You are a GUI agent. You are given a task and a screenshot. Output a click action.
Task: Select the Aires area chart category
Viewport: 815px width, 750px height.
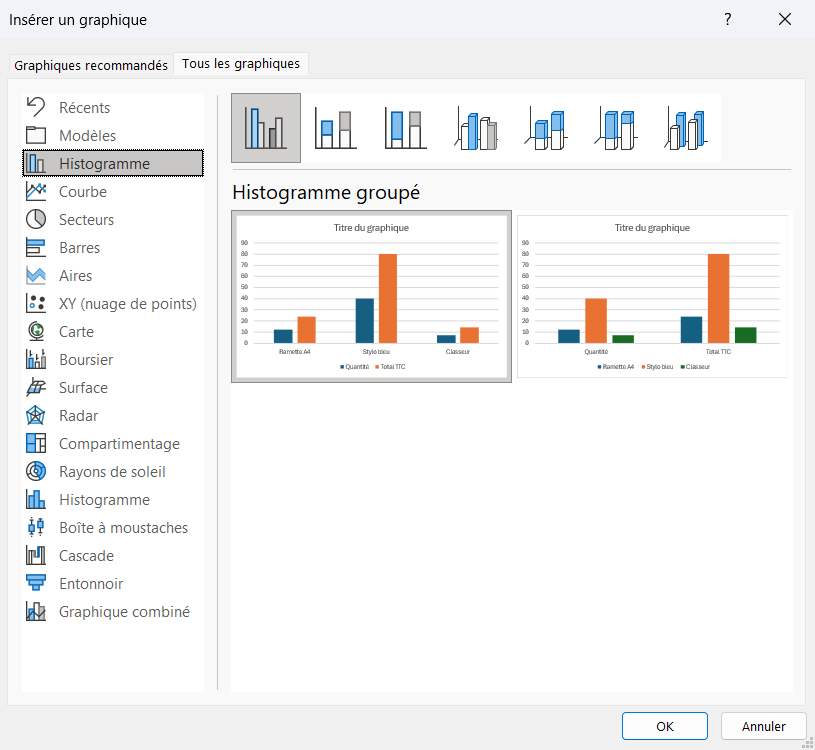113,276
